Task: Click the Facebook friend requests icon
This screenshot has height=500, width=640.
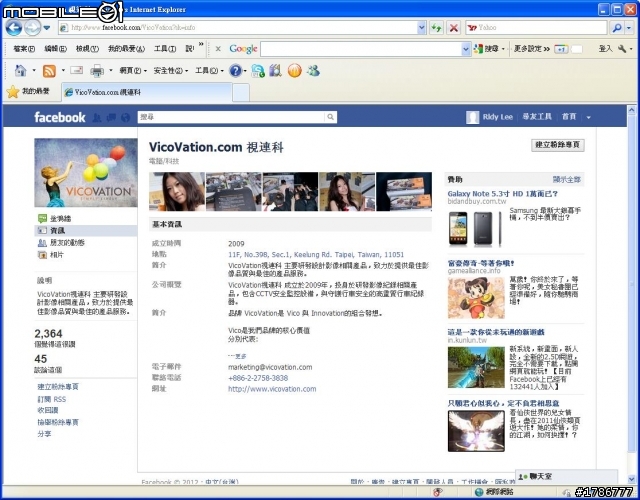Action: [97, 118]
